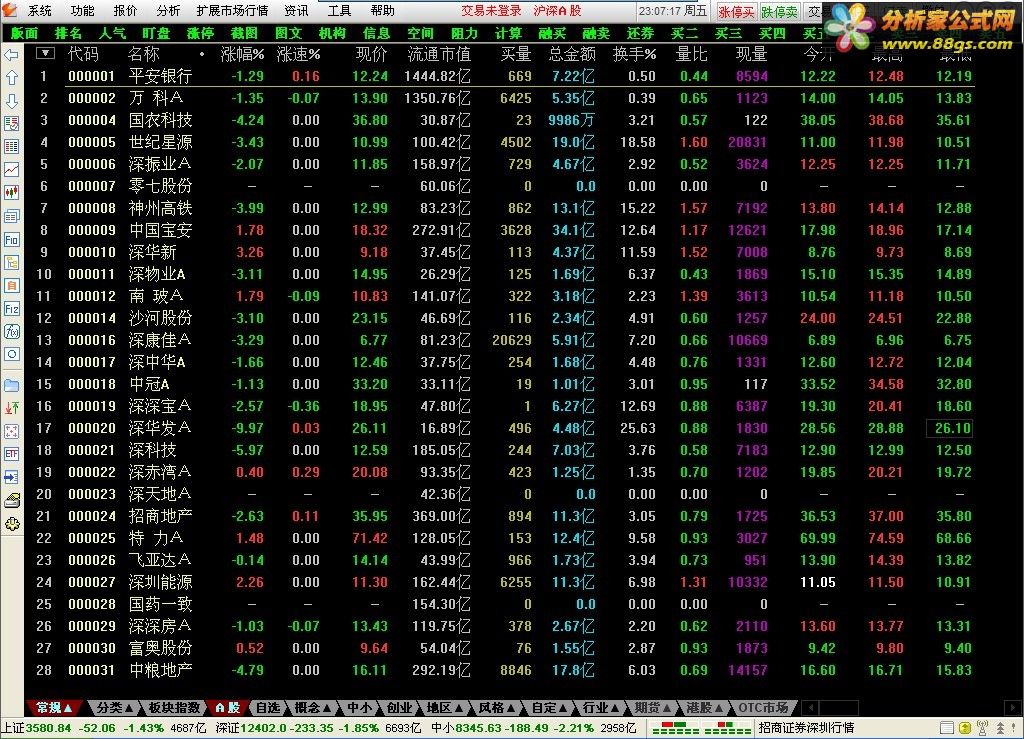Open the f(x) formula icon
Screen dimensions: 1024x739
tap(11, 332)
